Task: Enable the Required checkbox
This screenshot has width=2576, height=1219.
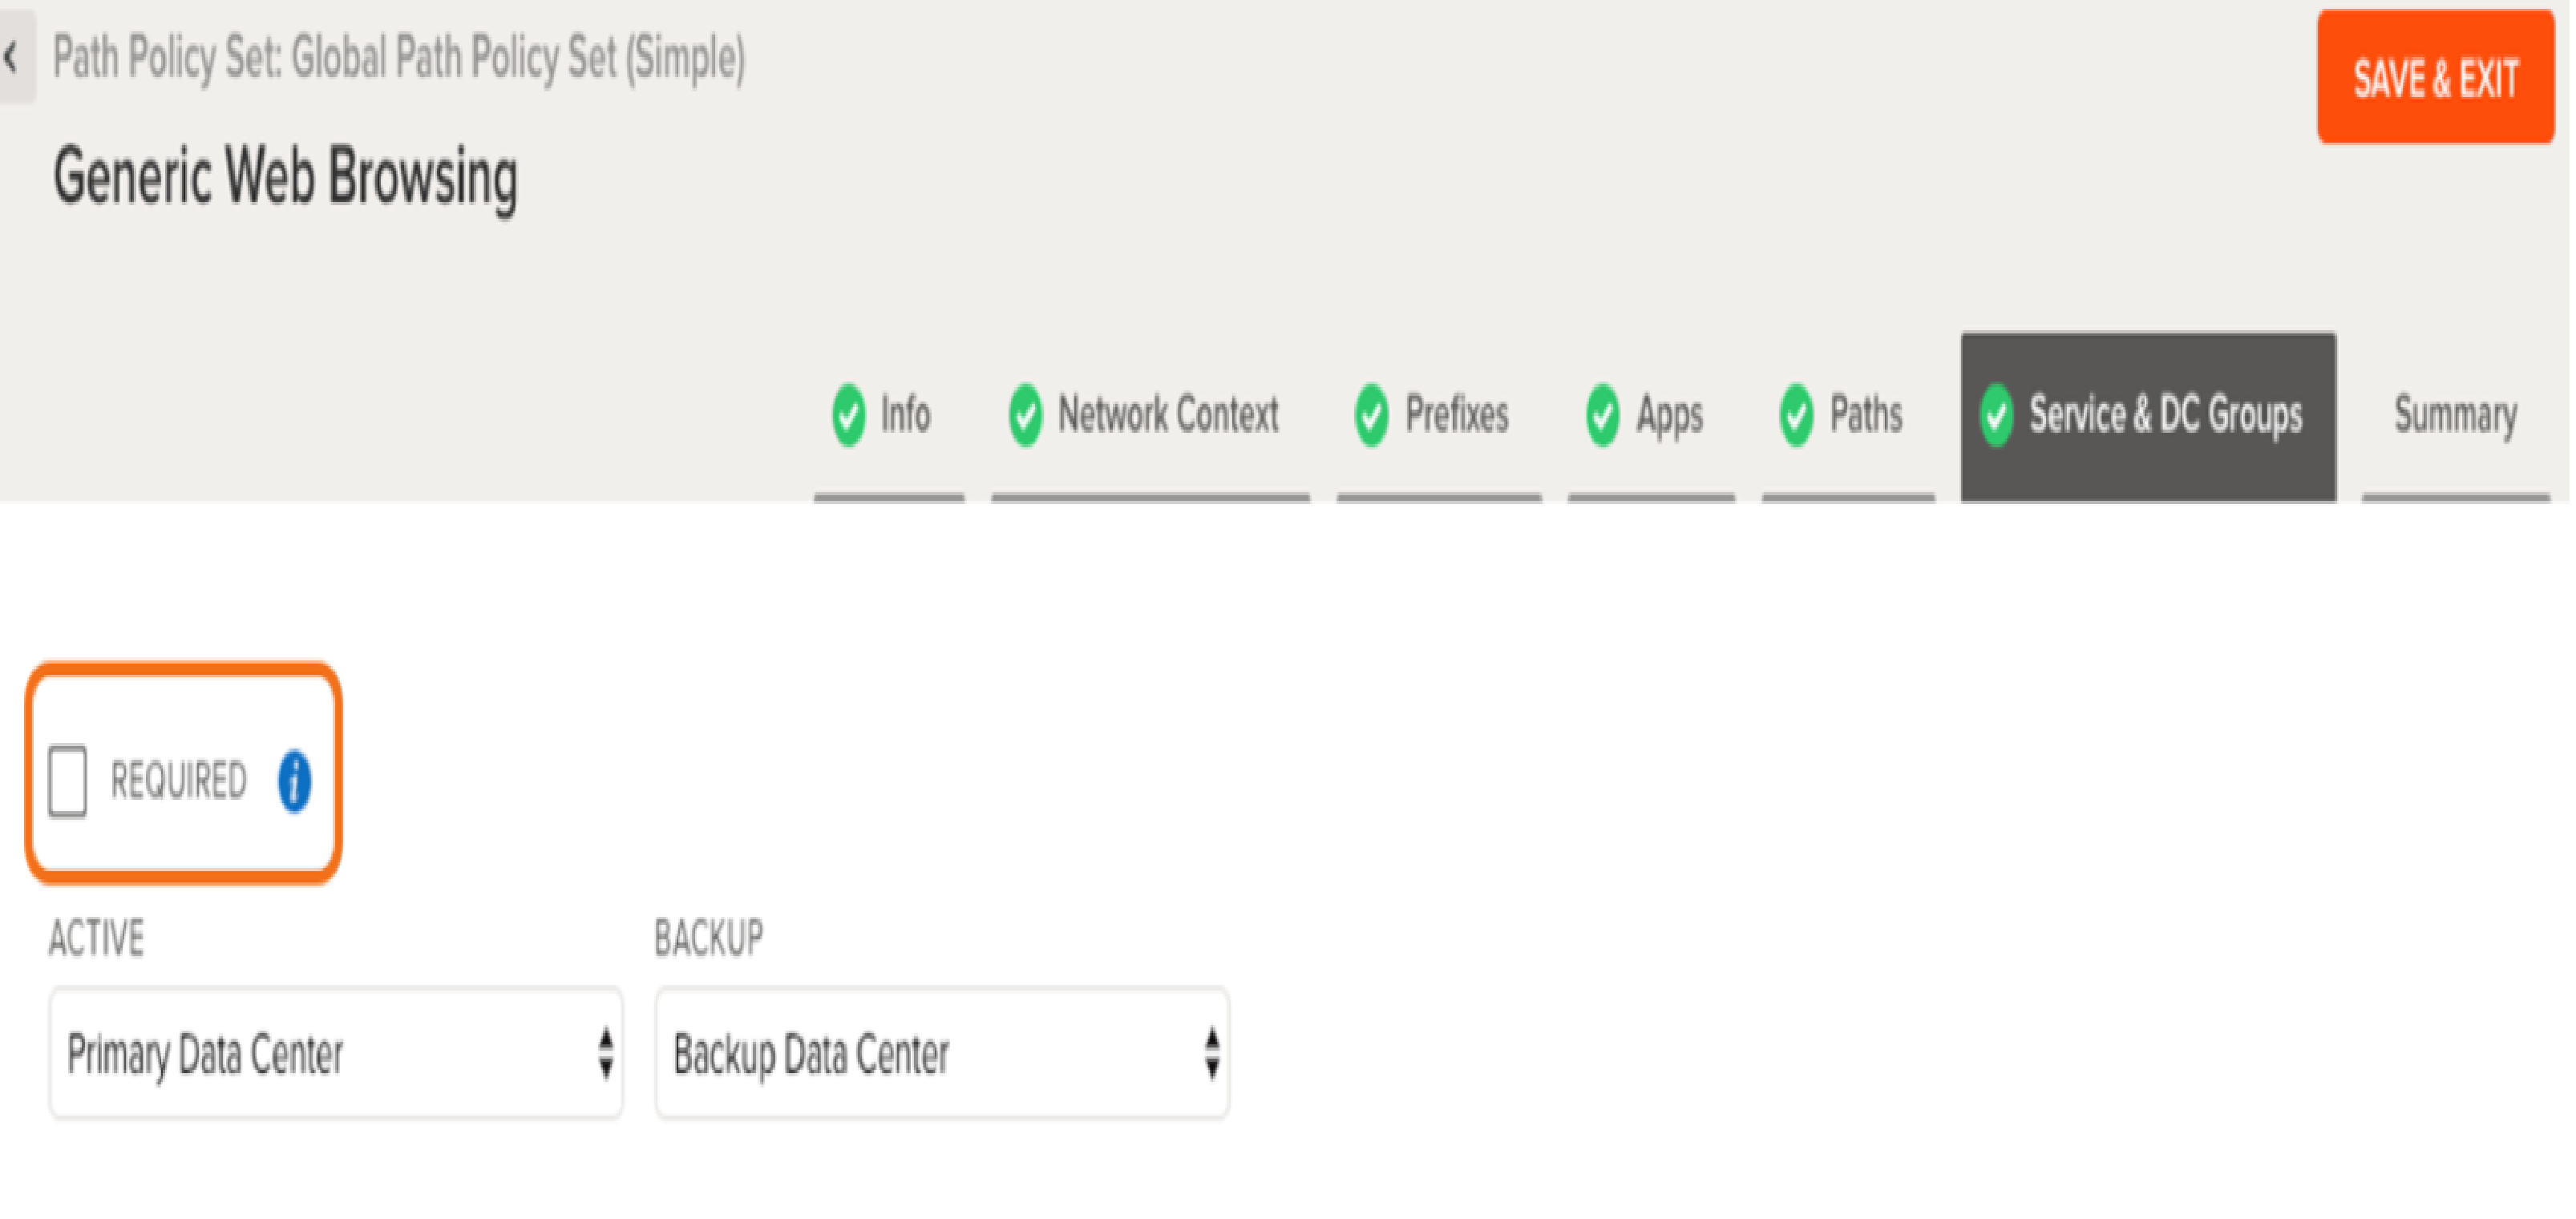Action: (68, 781)
